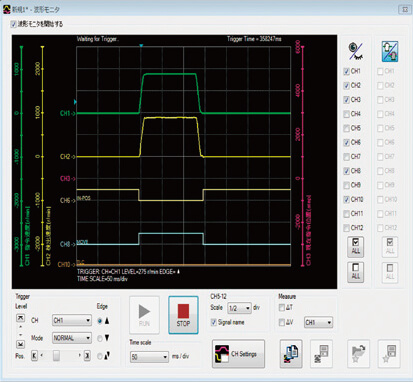Open the Measure CH1 dropdown
The image size is (413, 382).
click(x=318, y=322)
